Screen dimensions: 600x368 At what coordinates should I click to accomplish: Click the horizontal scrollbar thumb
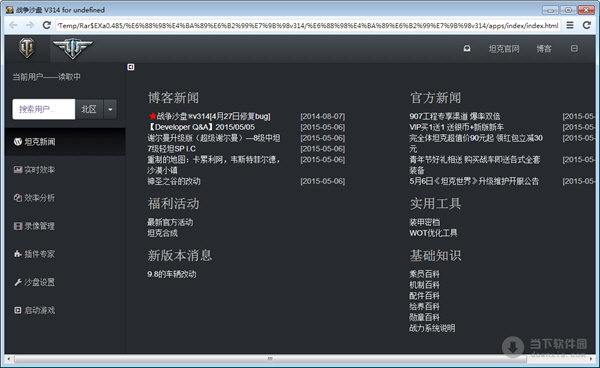click(x=270, y=359)
